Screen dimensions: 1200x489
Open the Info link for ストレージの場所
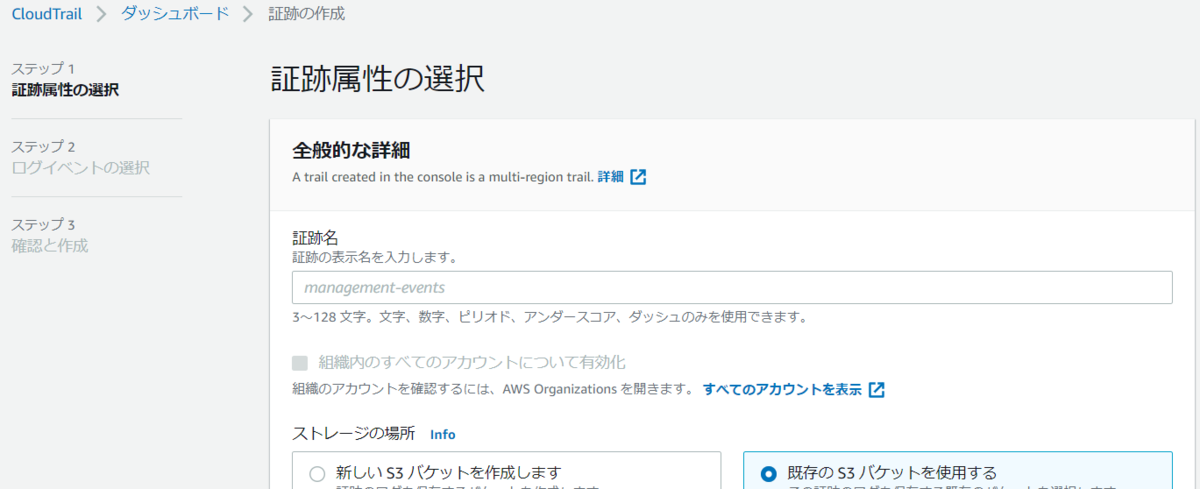coord(442,435)
